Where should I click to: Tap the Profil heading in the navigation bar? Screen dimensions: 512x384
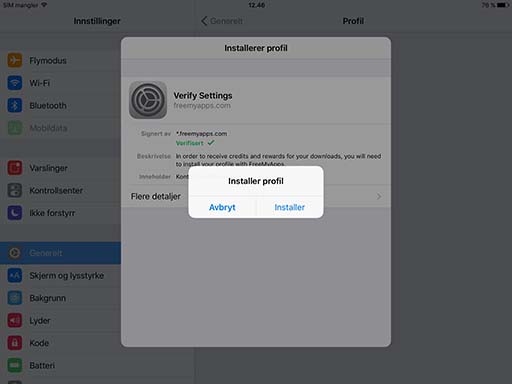point(353,21)
